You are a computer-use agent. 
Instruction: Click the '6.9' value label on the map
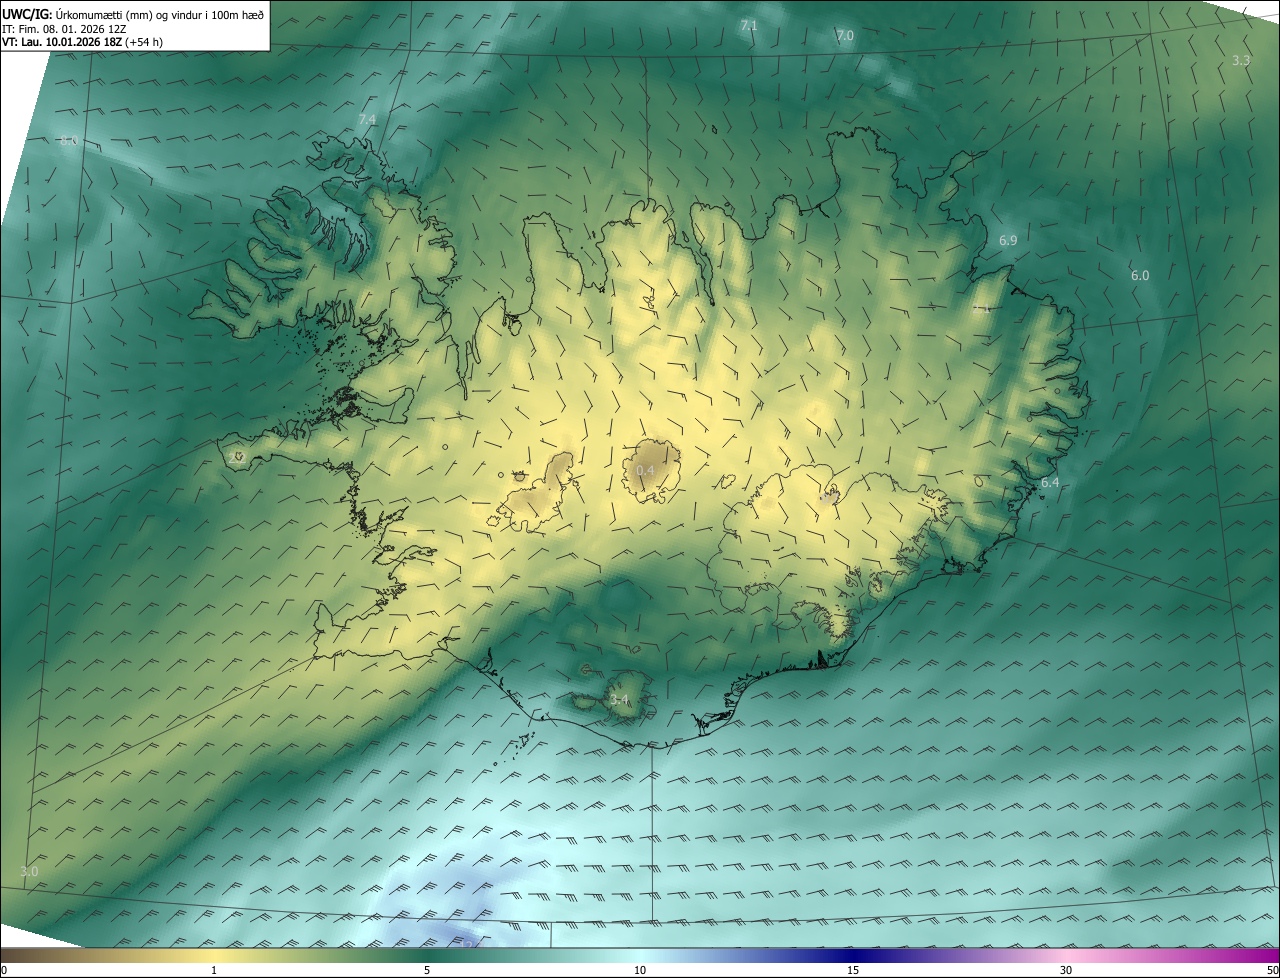pos(1008,241)
